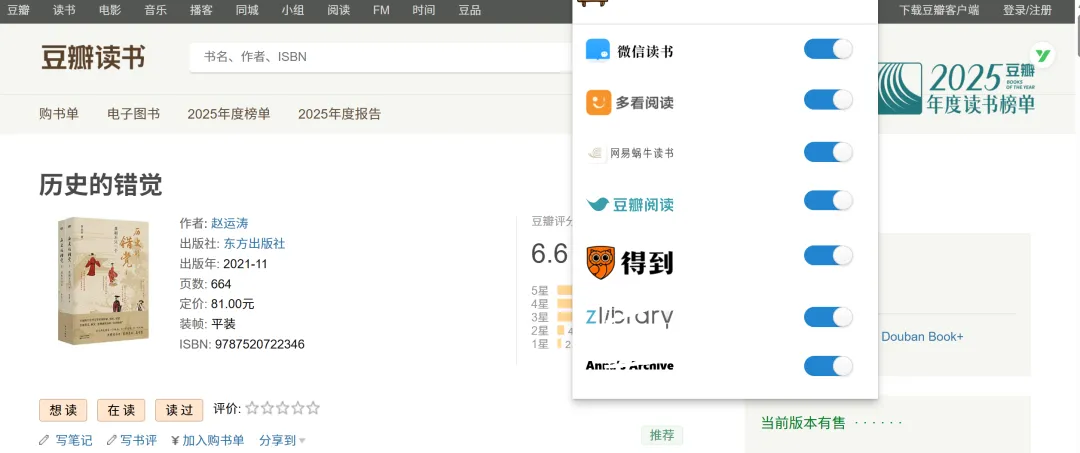The image size is (1080, 453).
Task: Click the 得到 owl icon
Action: 600,262
